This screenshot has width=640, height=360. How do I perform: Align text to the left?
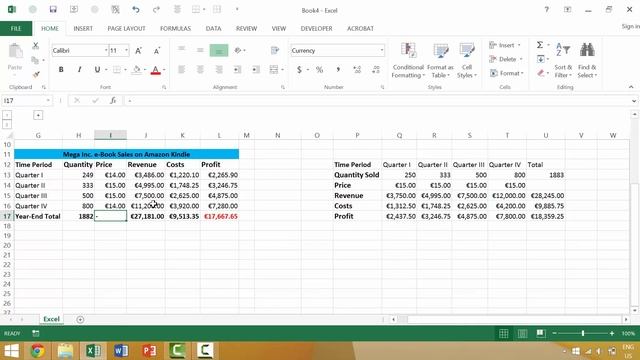[x=181, y=69]
